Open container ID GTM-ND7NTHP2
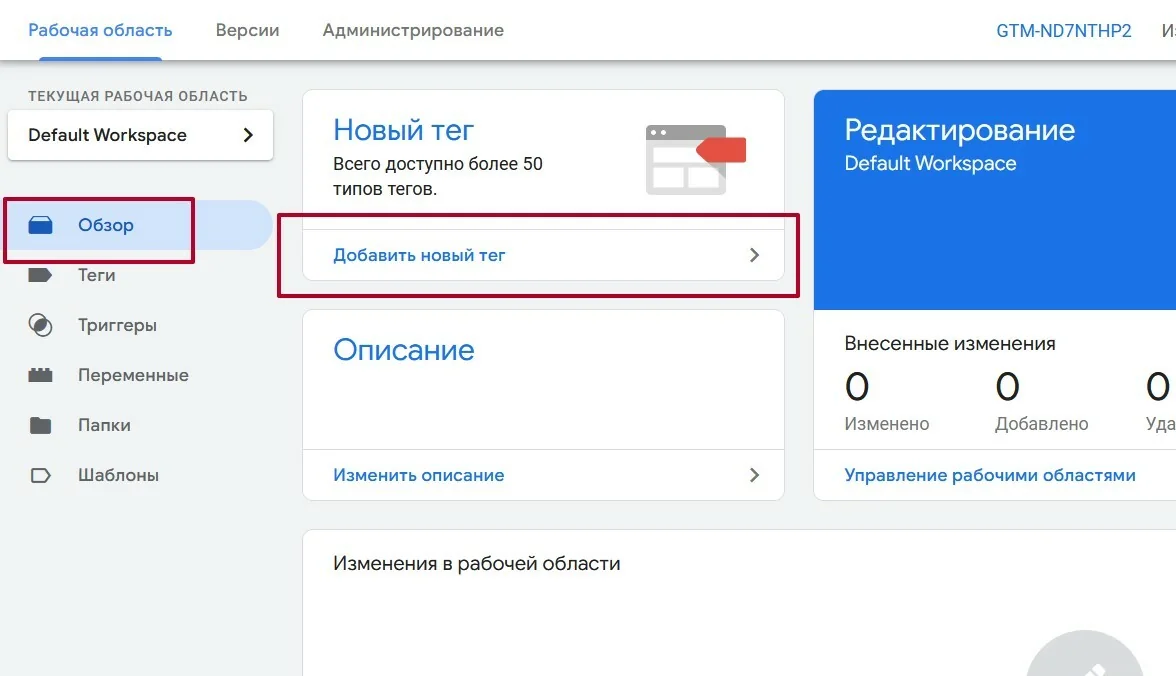The width and height of the screenshot is (1176, 676). pos(1064,31)
